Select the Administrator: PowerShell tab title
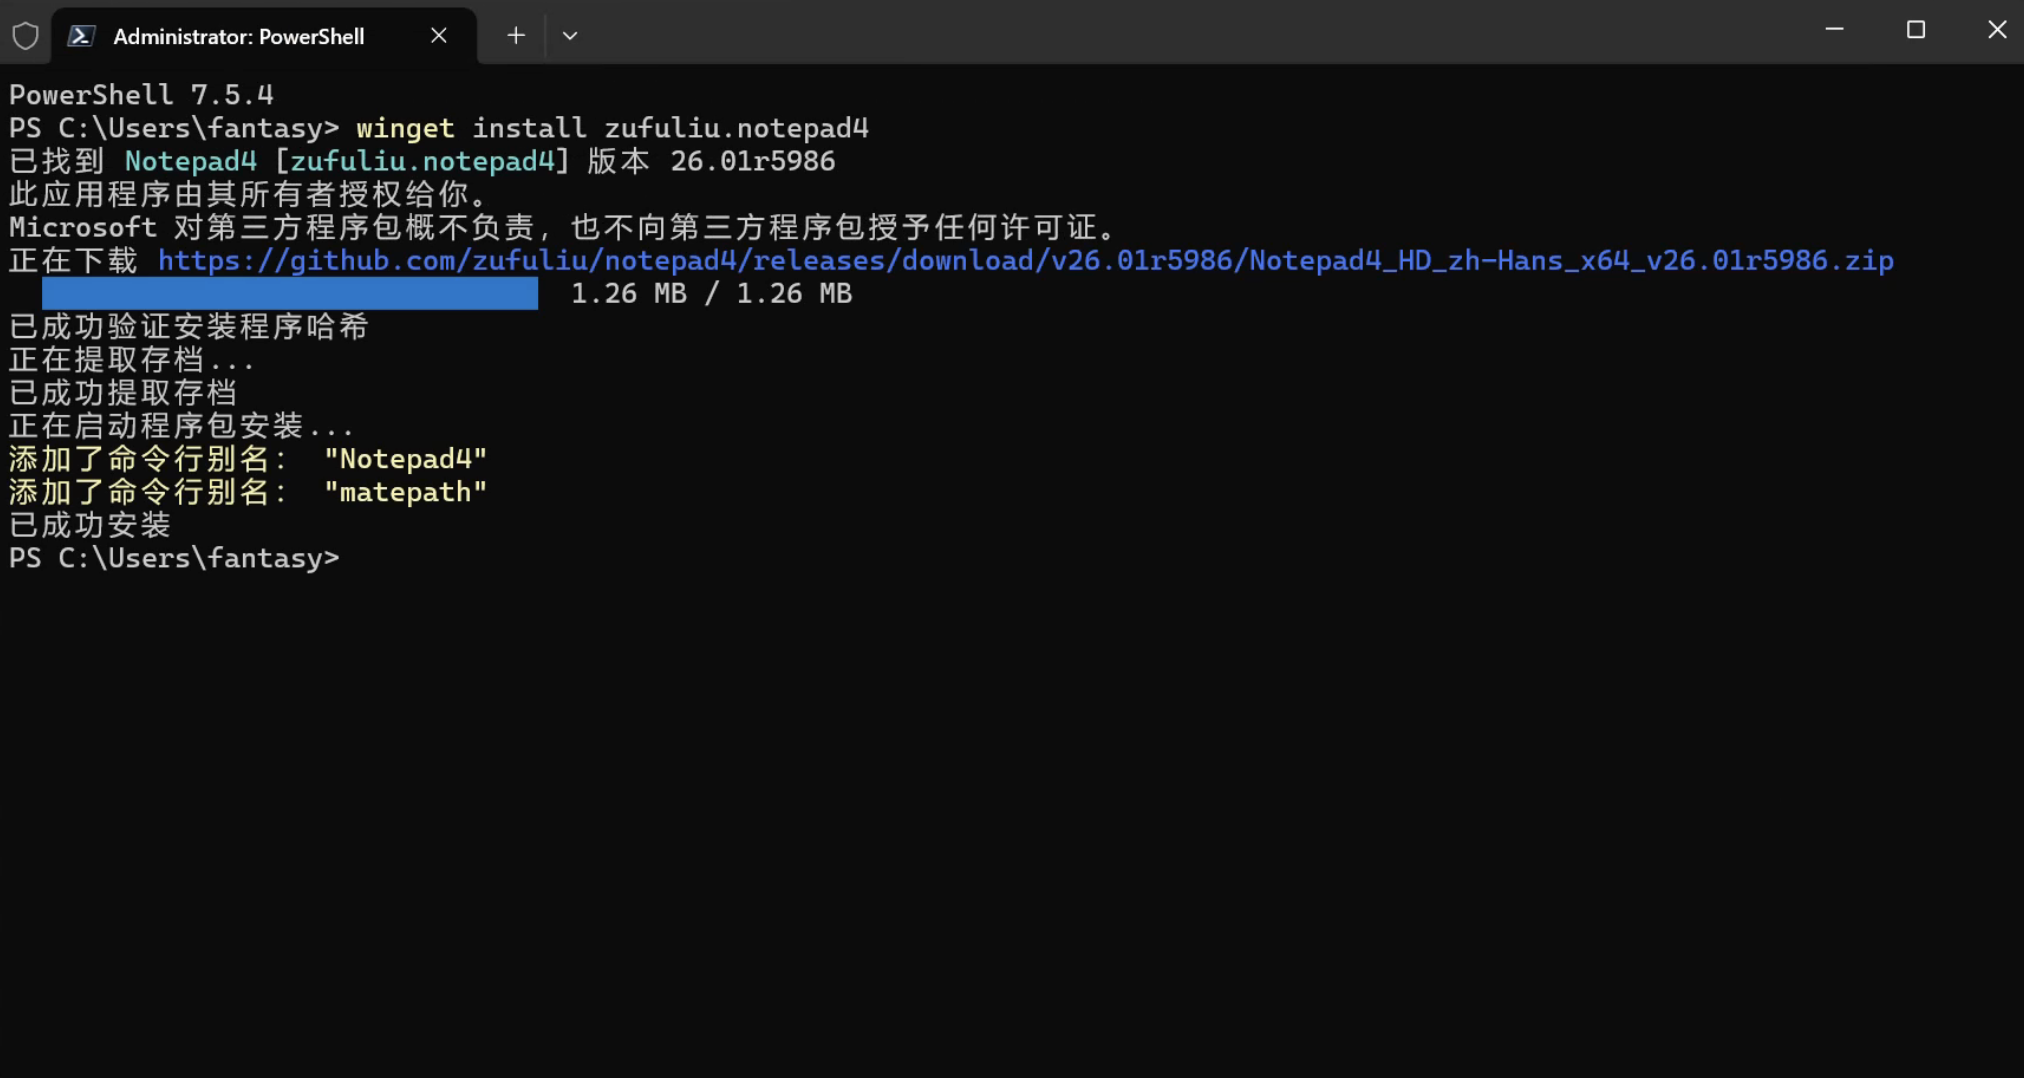Screen dimensions: 2024x1078 [x=238, y=37]
